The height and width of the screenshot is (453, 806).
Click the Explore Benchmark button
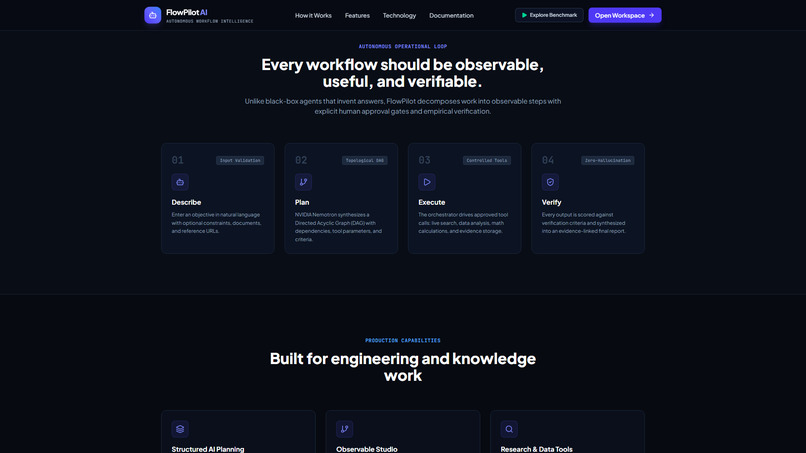tap(549, 15)
